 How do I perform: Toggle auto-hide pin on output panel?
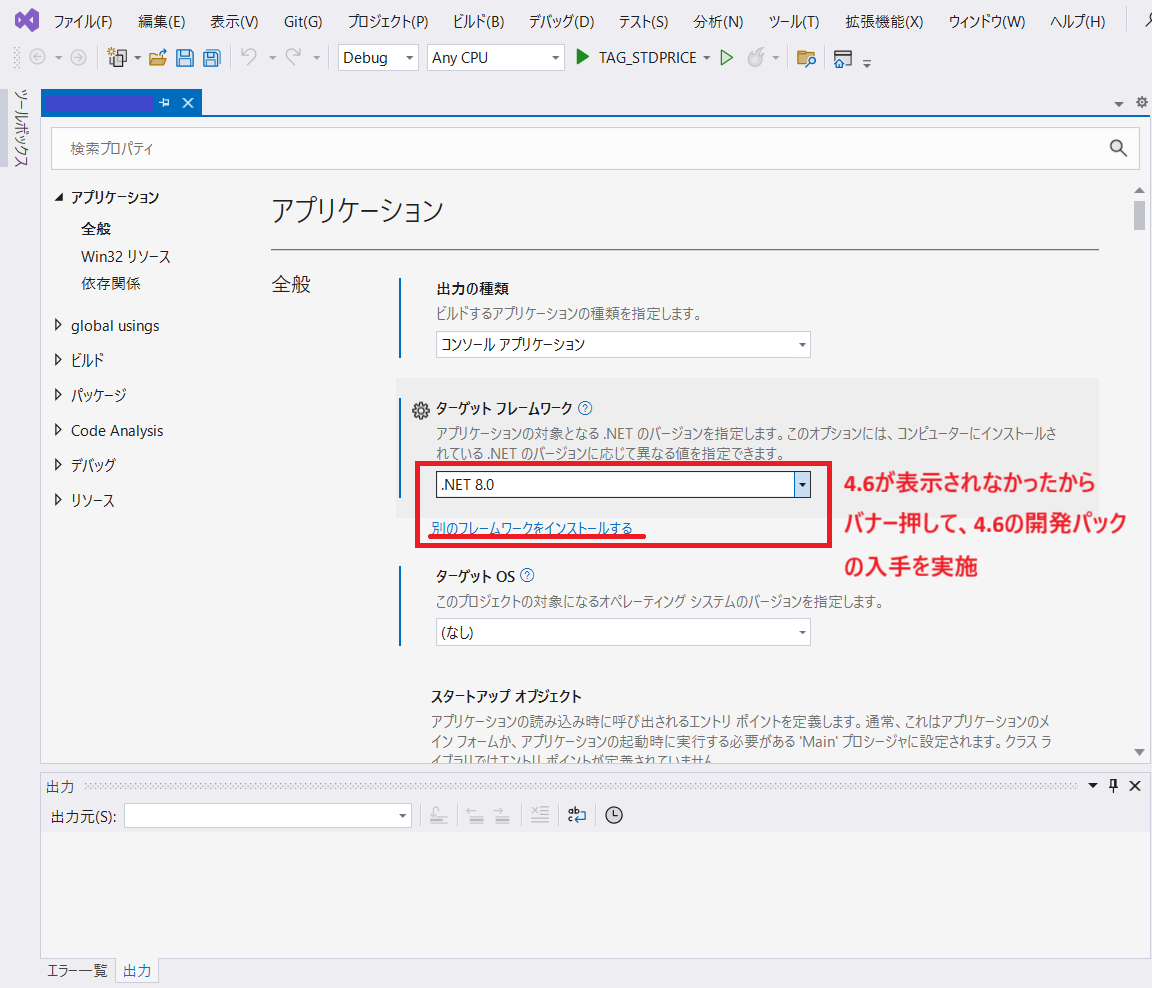[1114, 786]
